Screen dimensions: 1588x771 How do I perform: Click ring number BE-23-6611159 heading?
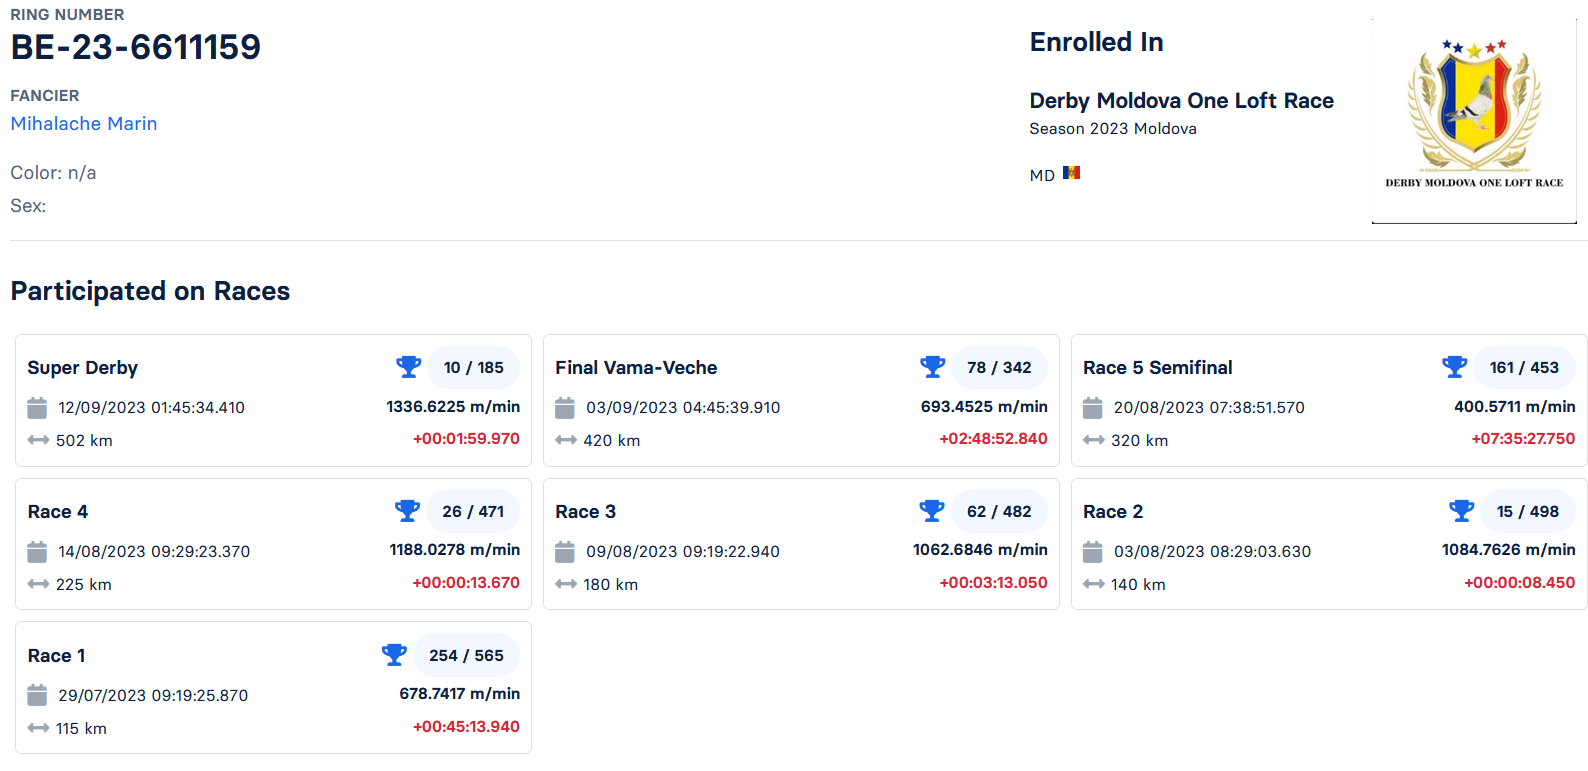point(136,47)
